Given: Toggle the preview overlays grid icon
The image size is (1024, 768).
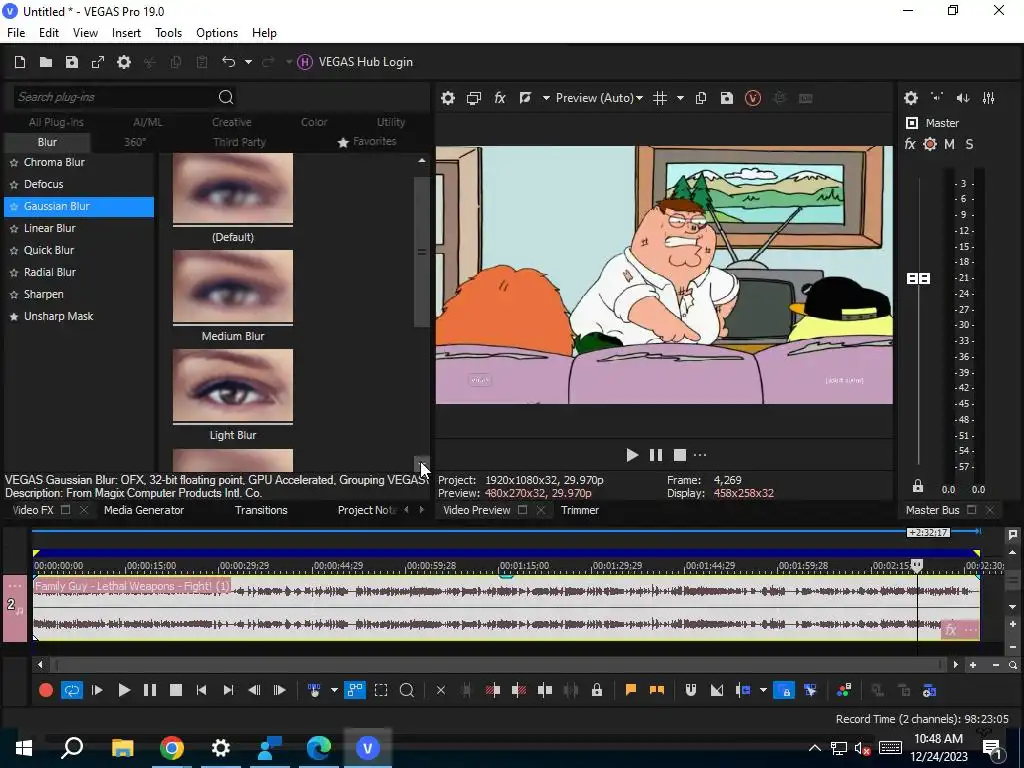Looking at the screenshot, I should pyautogui.click(x=660, y=98).
